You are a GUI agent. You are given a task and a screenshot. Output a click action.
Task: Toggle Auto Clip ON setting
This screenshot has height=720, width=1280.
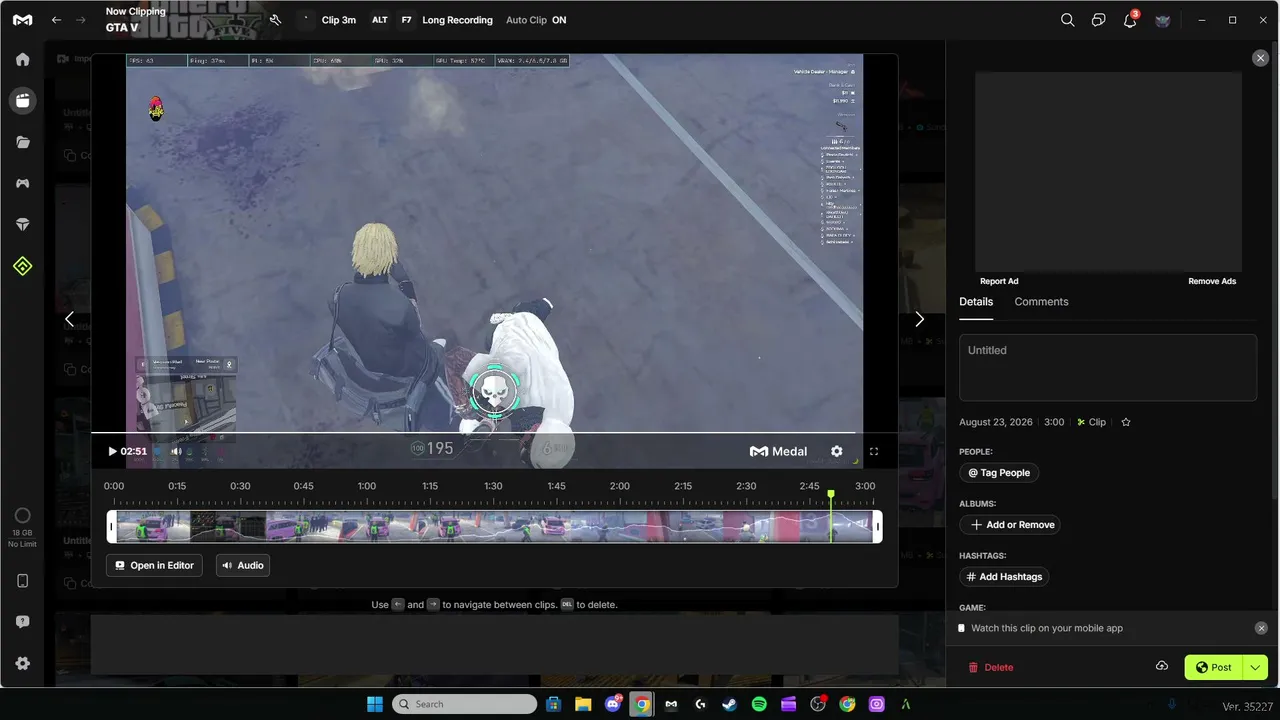[x=536, y=20]
